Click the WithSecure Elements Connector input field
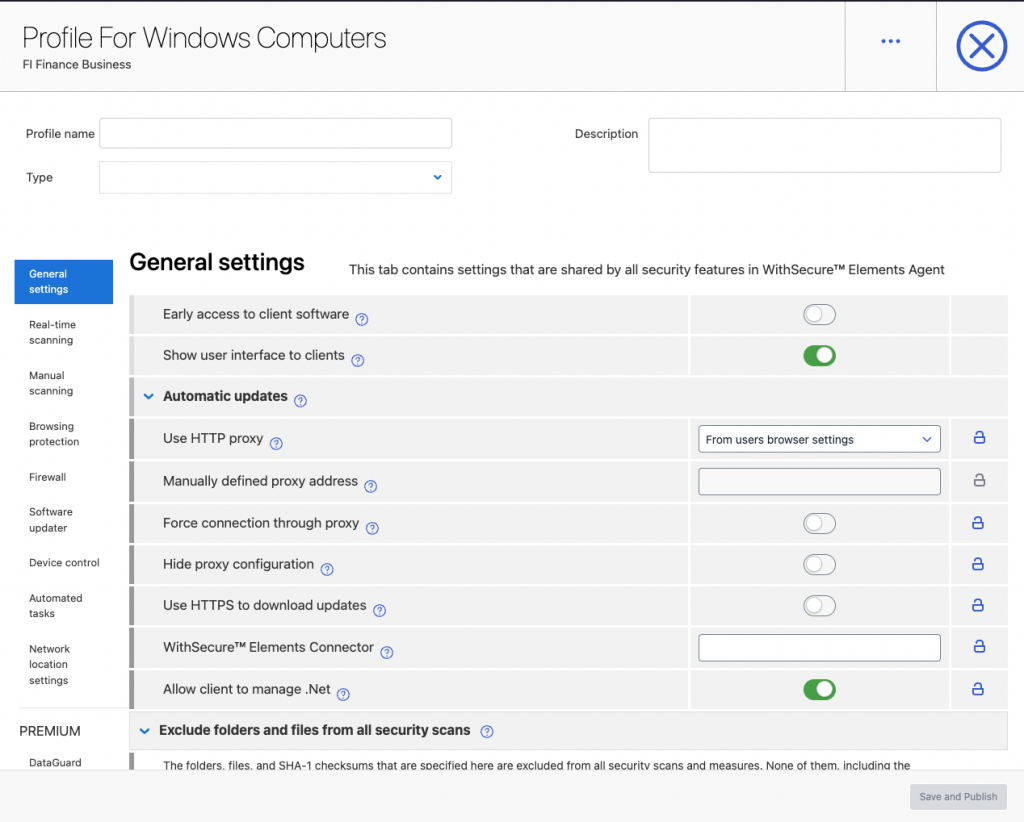 click(819, 648)
